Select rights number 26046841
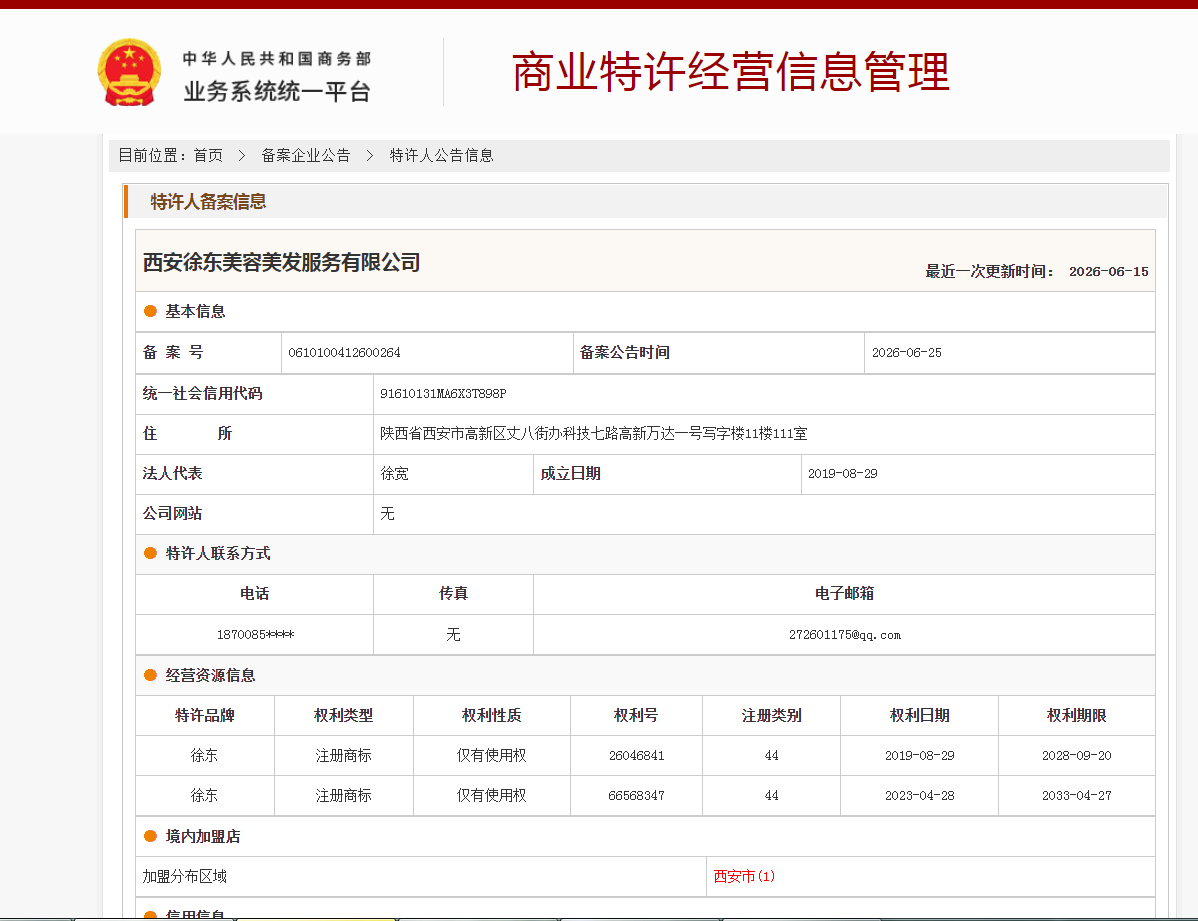Viewport: 1198px width, 921px height. (636, 755)
